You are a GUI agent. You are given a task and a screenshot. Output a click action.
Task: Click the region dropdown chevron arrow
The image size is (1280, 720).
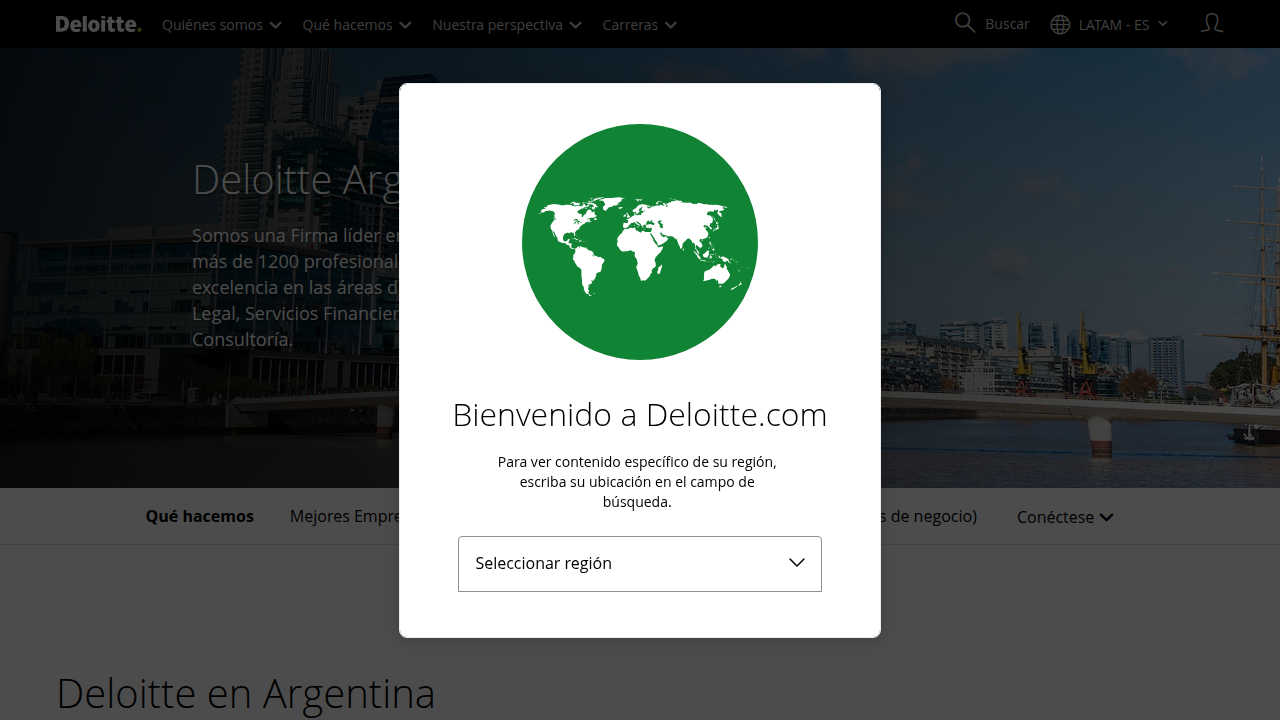[797, 563]
